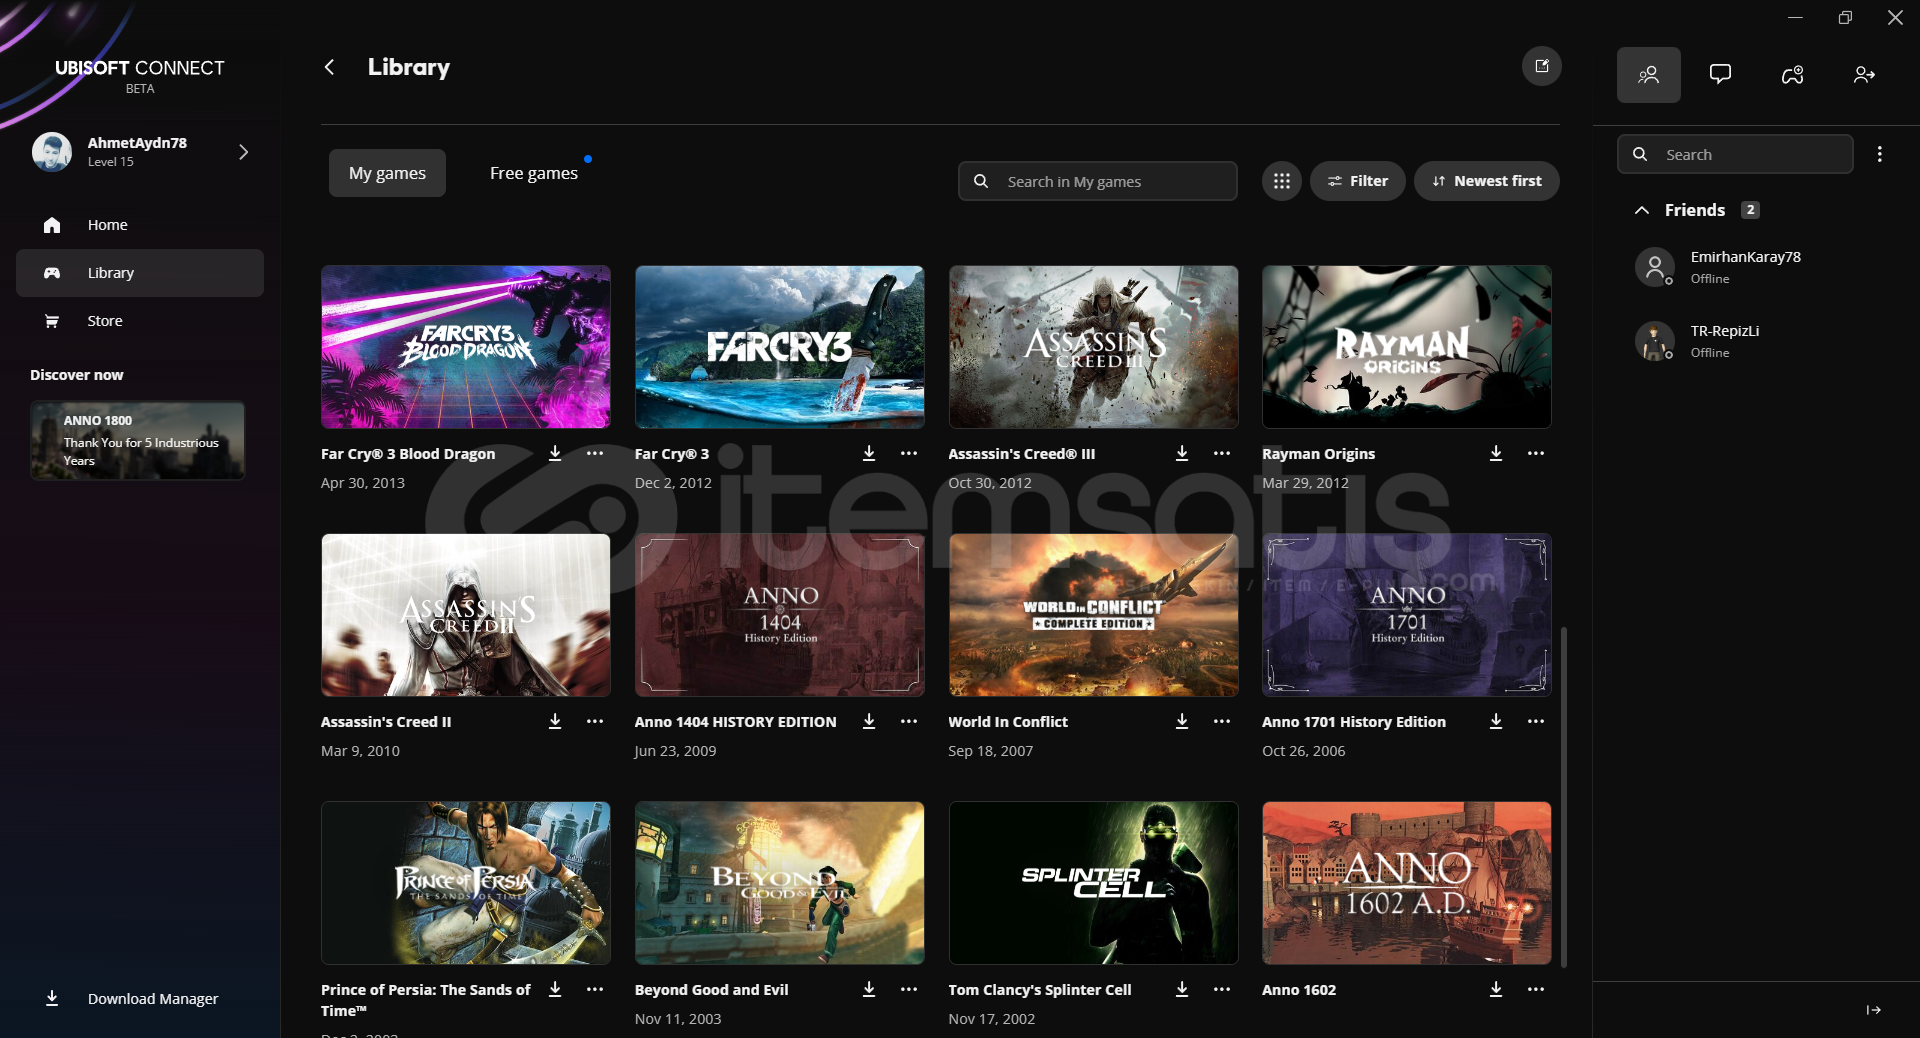Download Beyond Good and Evil
1920x1038 pixels.
[x=869, y=989]
